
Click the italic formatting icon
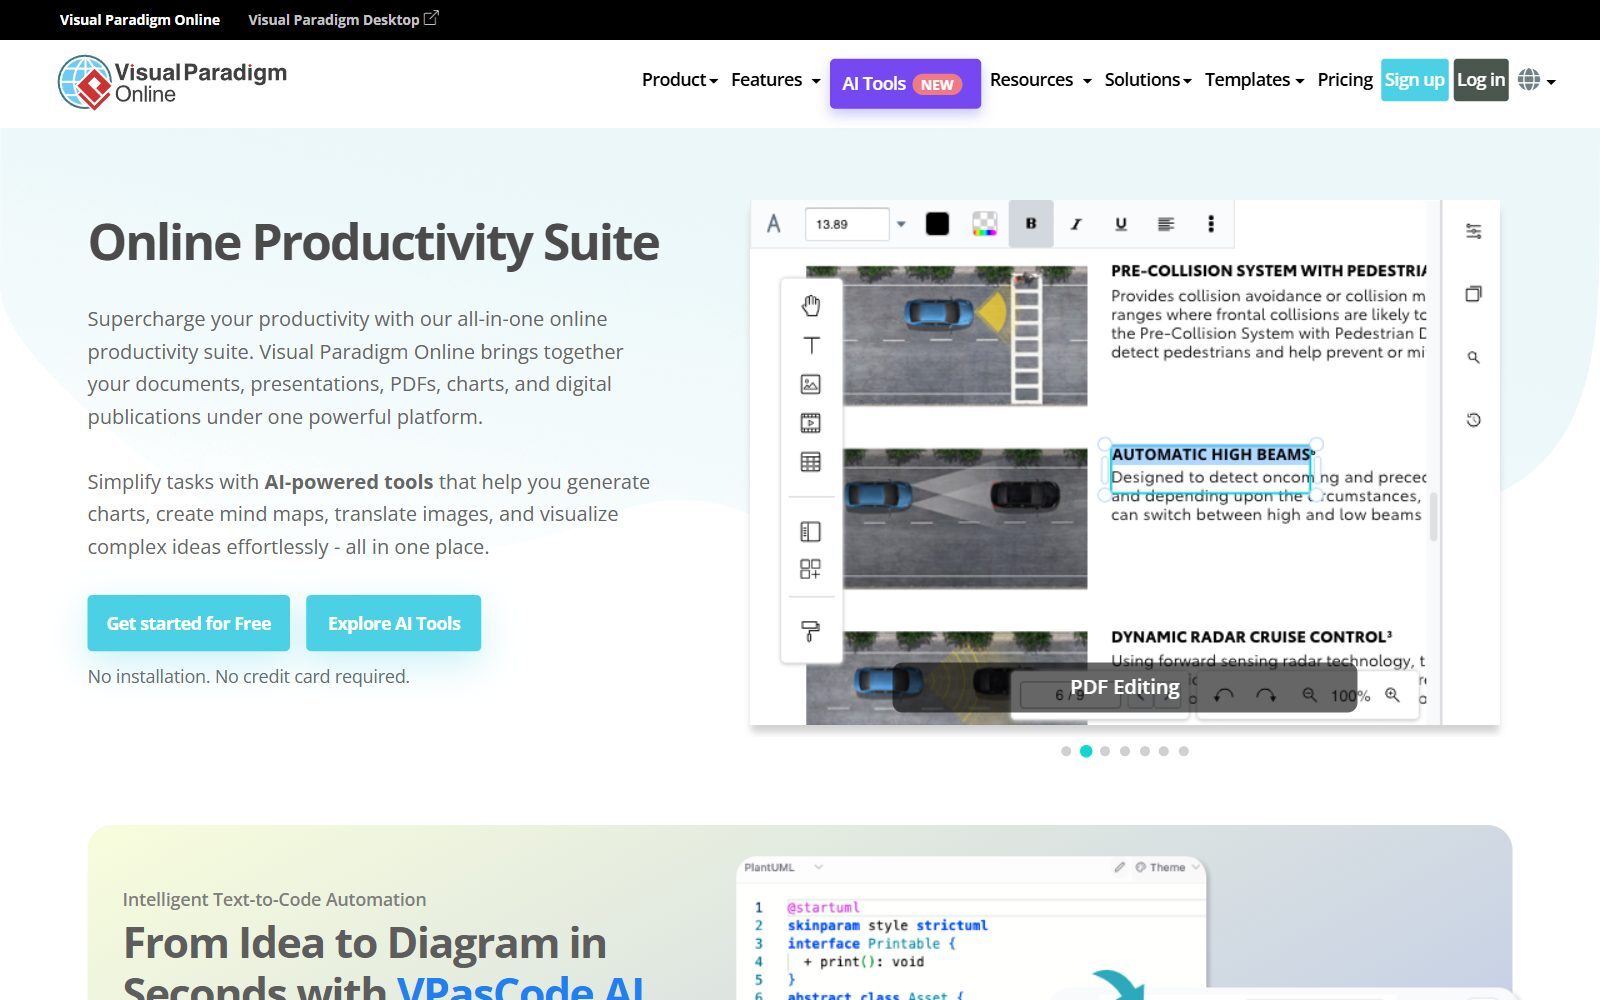[x=1076, y=224]
